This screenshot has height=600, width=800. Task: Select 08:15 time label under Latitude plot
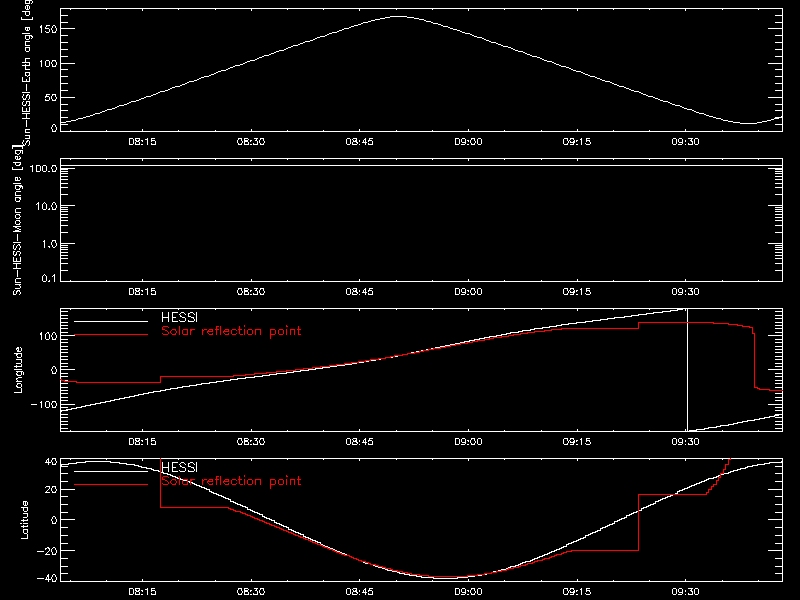click(x=142, y=592)
